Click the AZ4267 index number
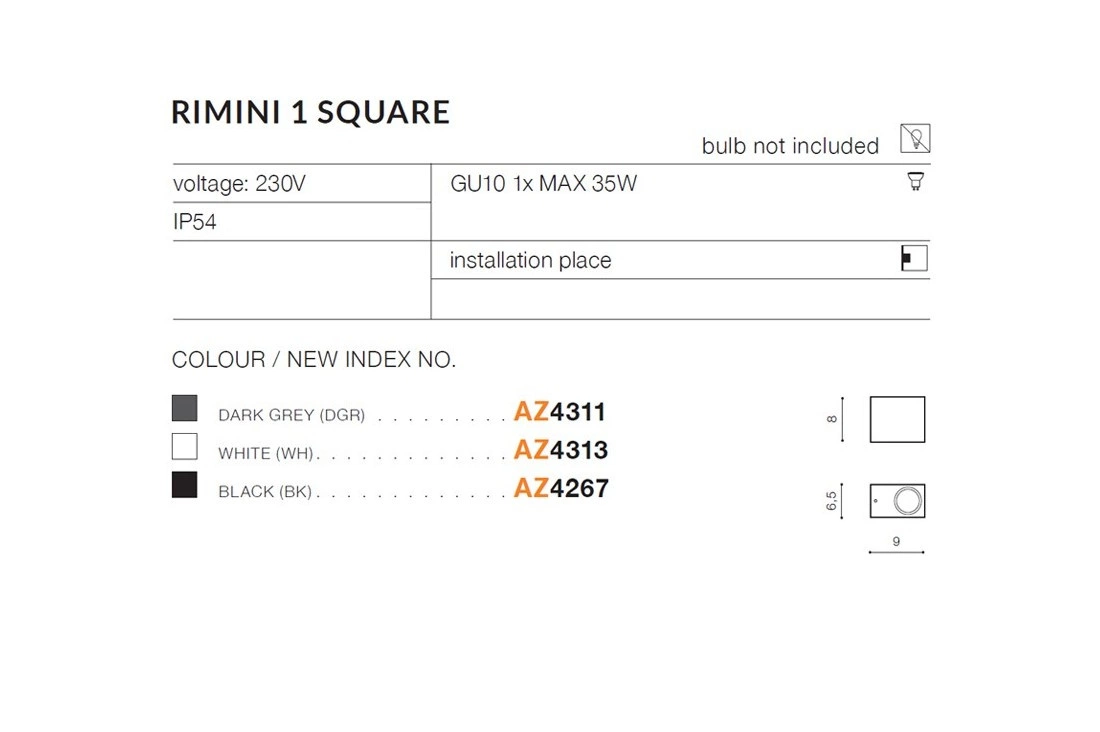 560,489
